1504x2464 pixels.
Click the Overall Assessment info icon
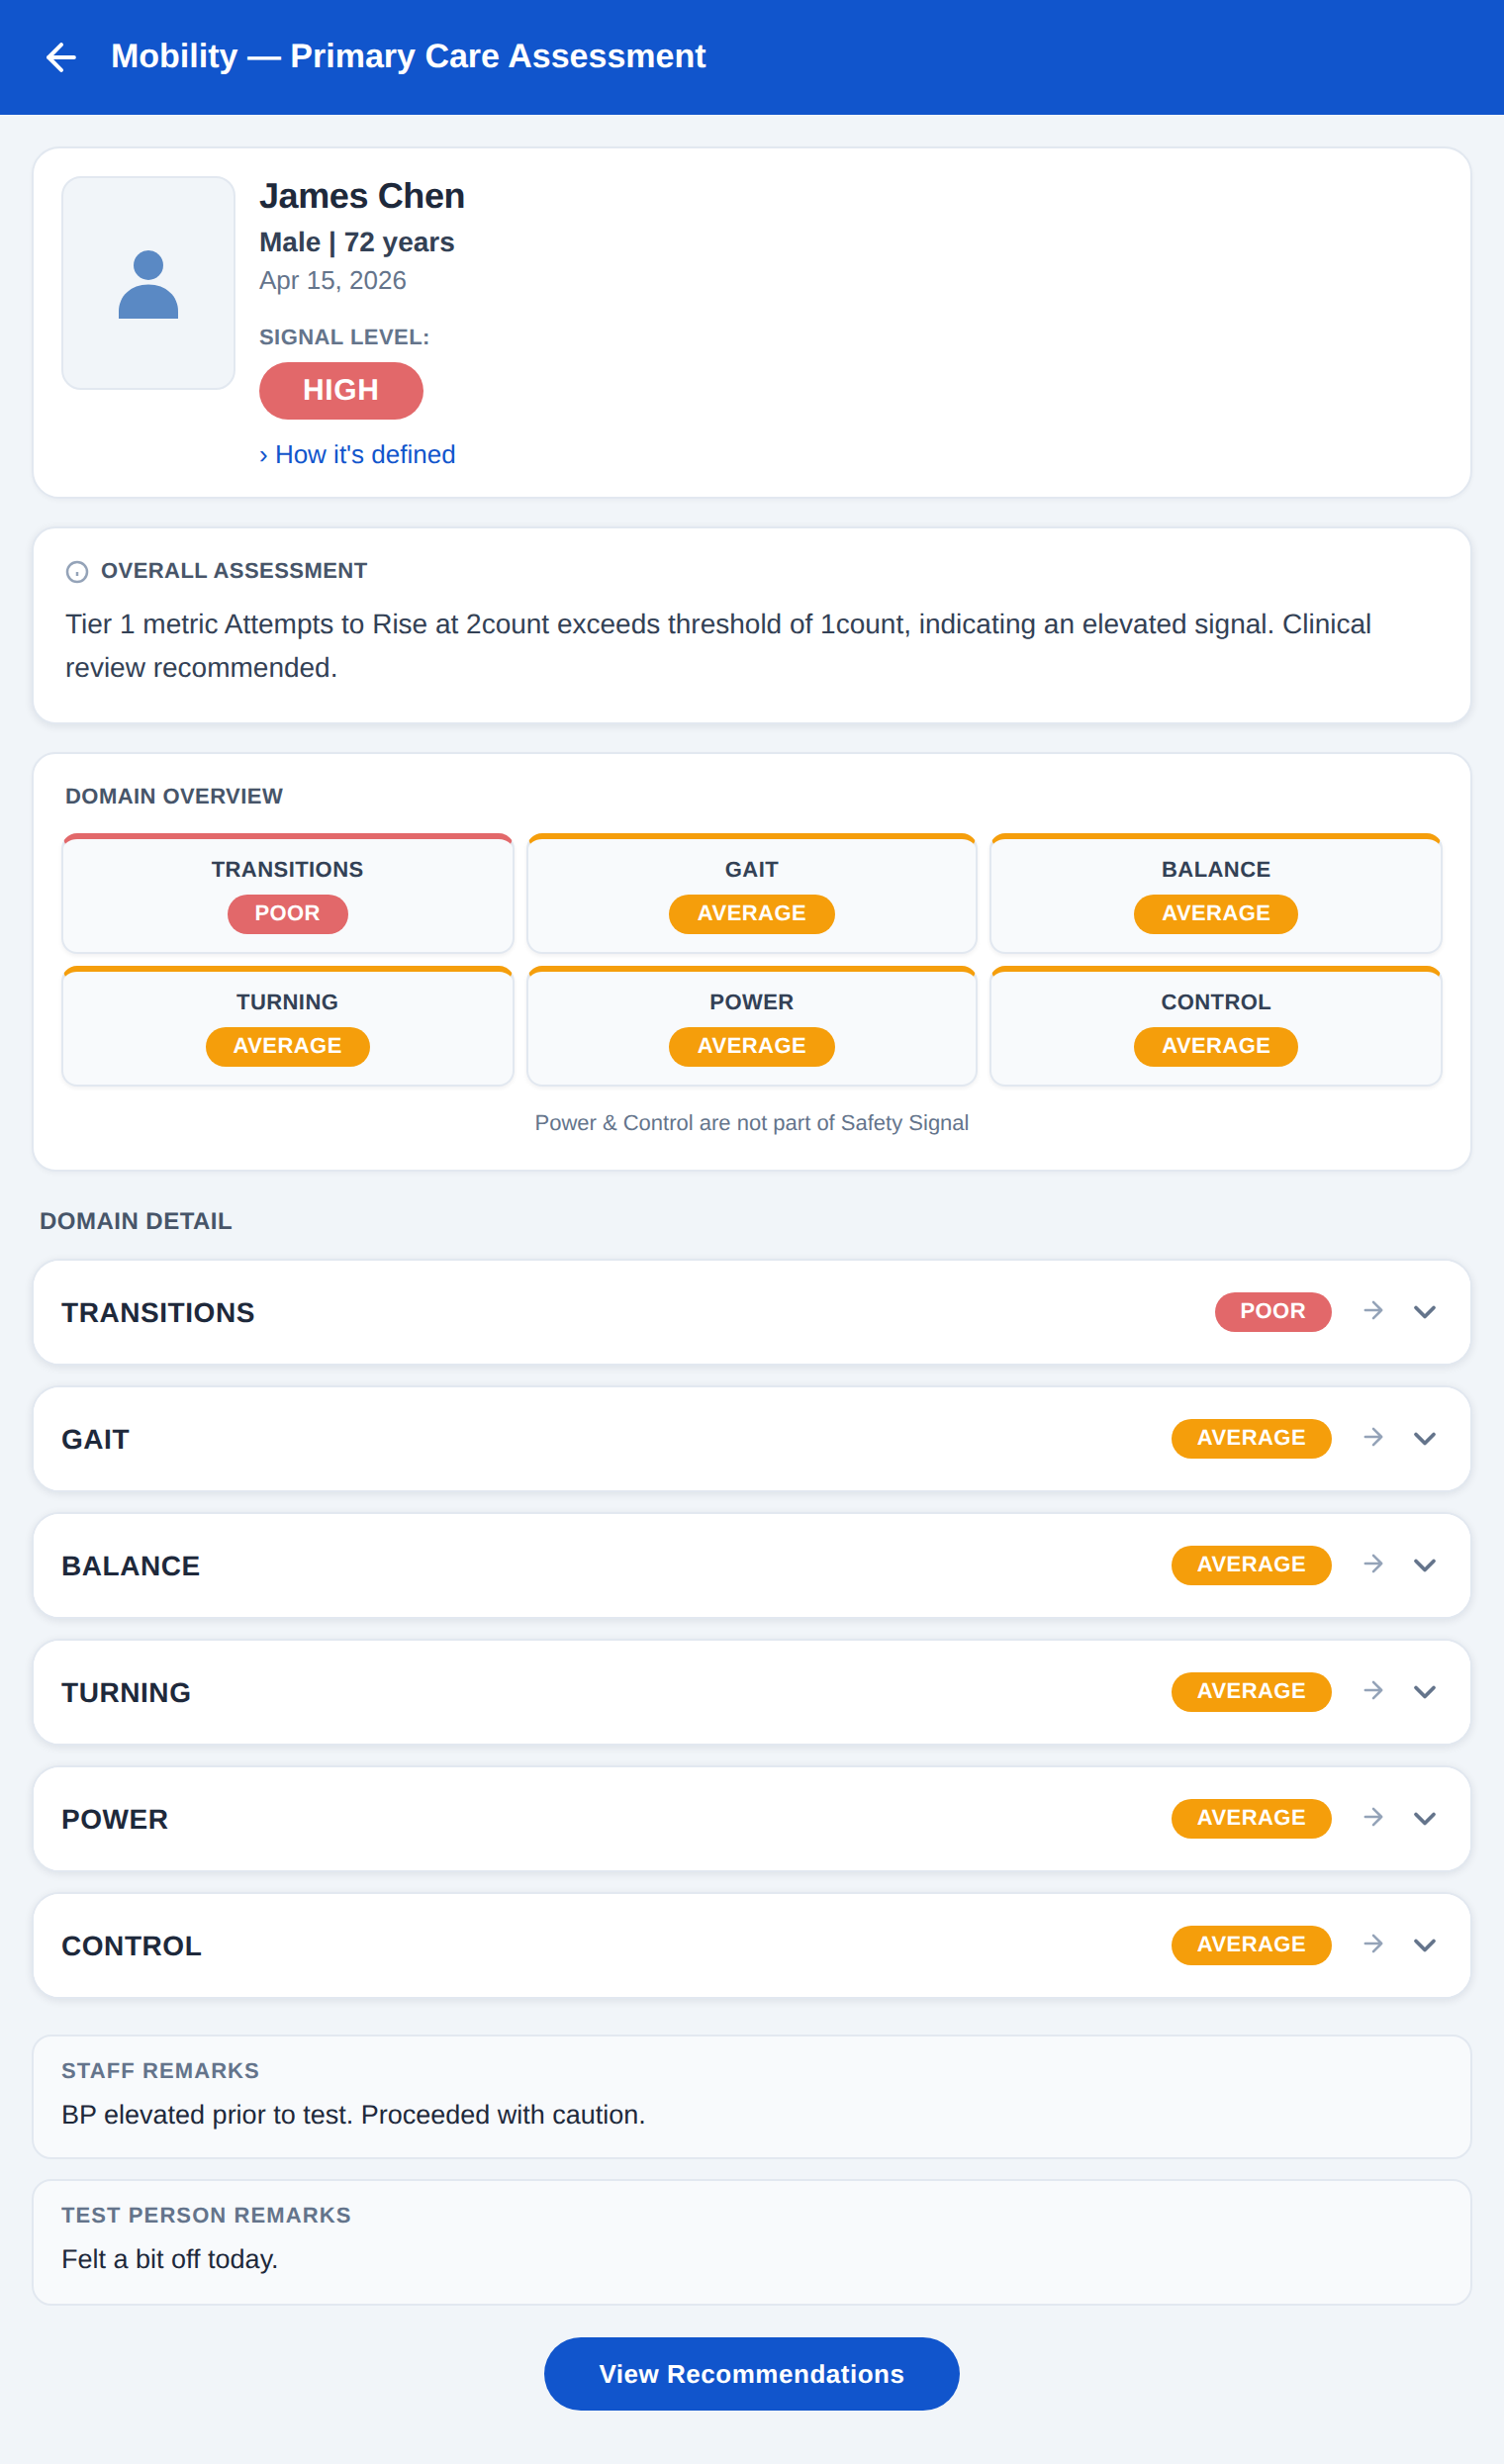coord(77,572)
